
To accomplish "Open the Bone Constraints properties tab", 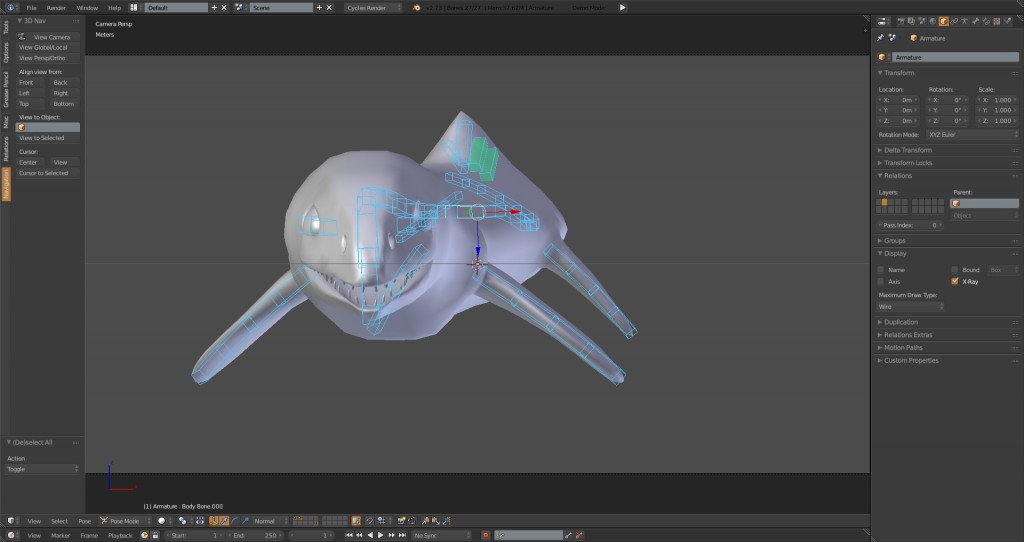I will click(987, 21).
